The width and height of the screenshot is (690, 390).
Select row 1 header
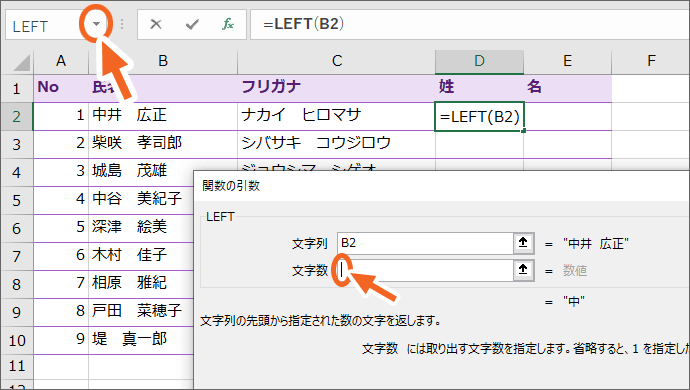pos(17,88)
